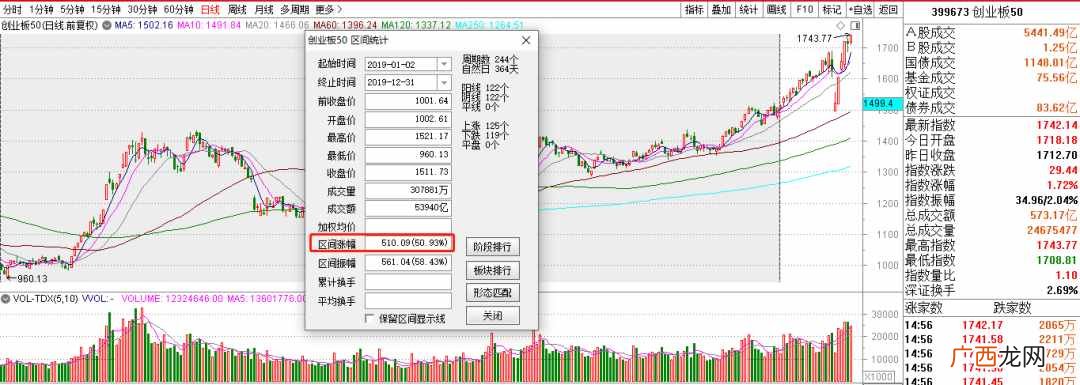Click the 前收盘价 field showing 1001.64
The image size is (1080, 385).
pyautogui.click(x=408, y=101)
